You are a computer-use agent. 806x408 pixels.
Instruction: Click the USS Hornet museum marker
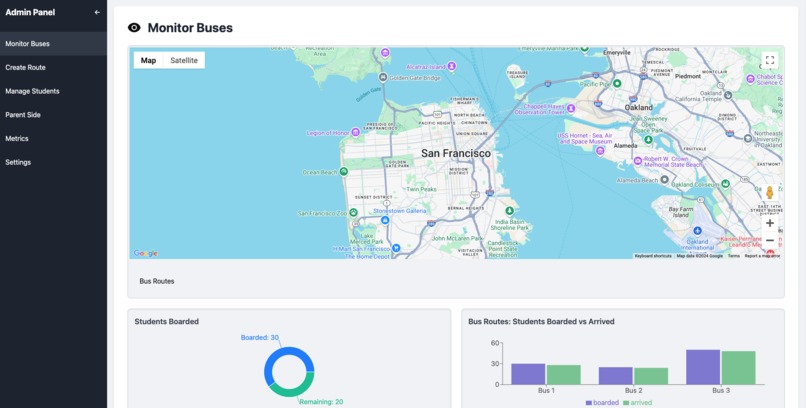pos(600,151)
